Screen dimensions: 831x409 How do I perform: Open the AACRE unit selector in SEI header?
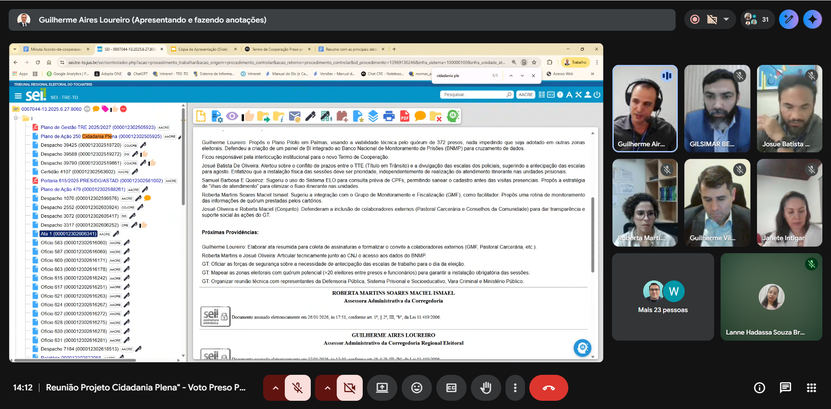[x=525, y=95]
